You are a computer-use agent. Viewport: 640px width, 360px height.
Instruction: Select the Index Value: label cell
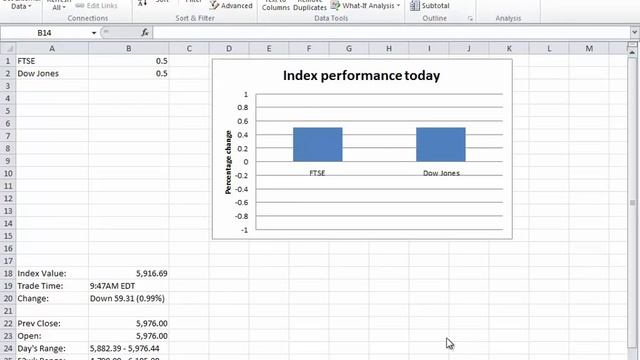pos(52,273)
